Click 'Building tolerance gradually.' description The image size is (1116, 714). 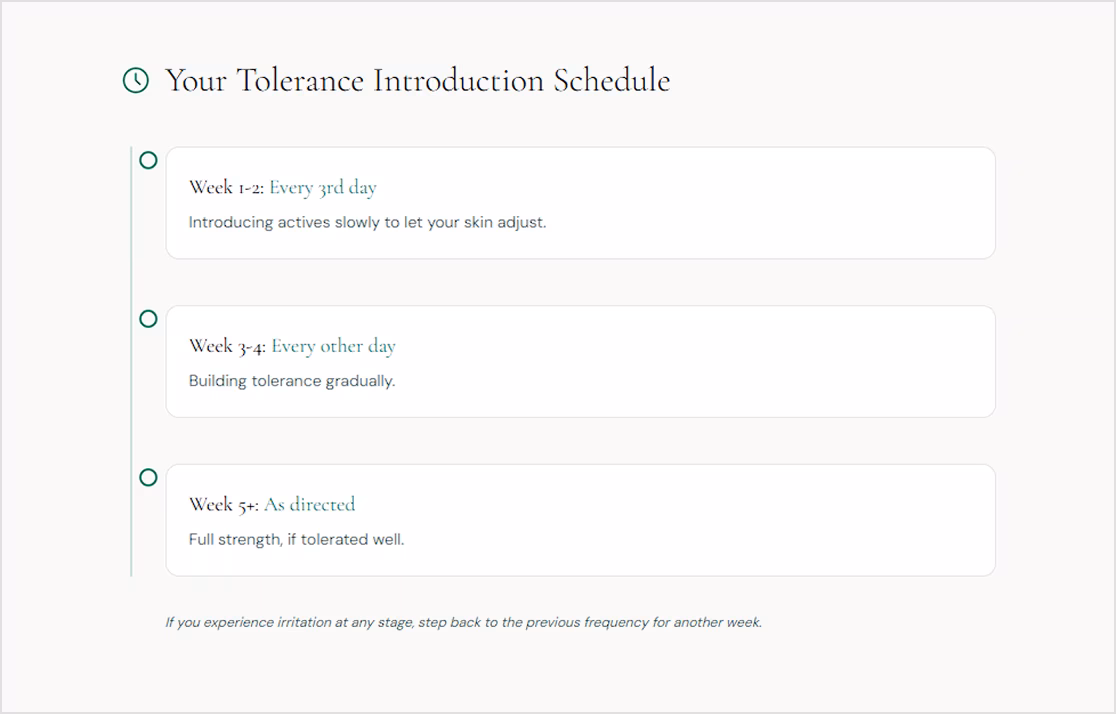click(x=292, y=381)
